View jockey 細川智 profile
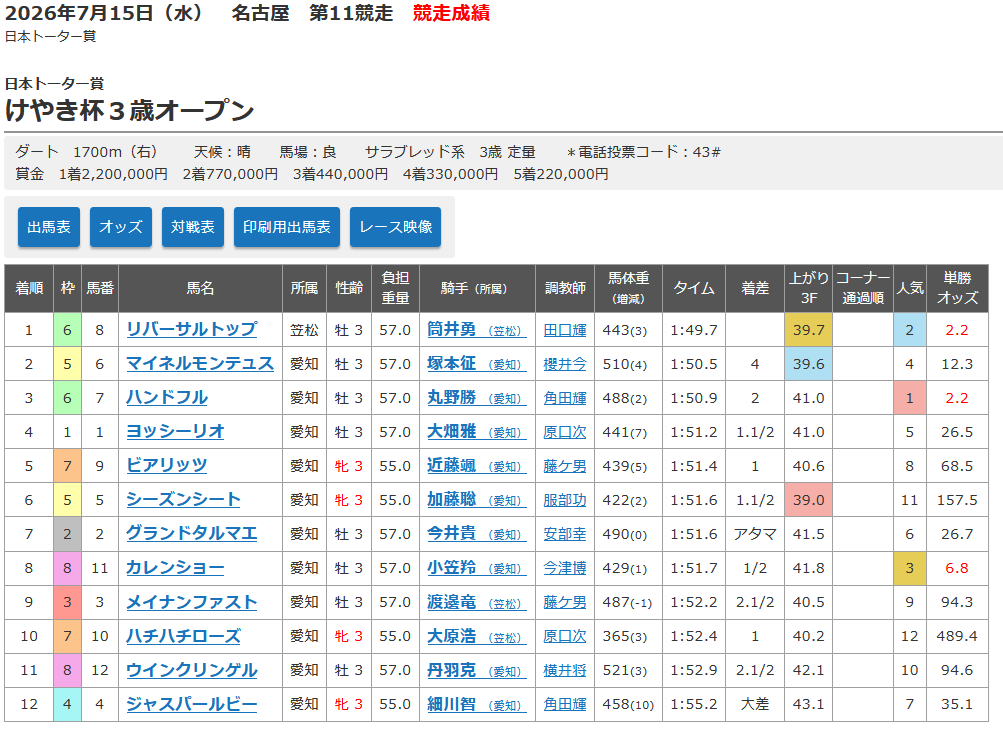This screenshot has width=1003, height=734. click(477, 703)
